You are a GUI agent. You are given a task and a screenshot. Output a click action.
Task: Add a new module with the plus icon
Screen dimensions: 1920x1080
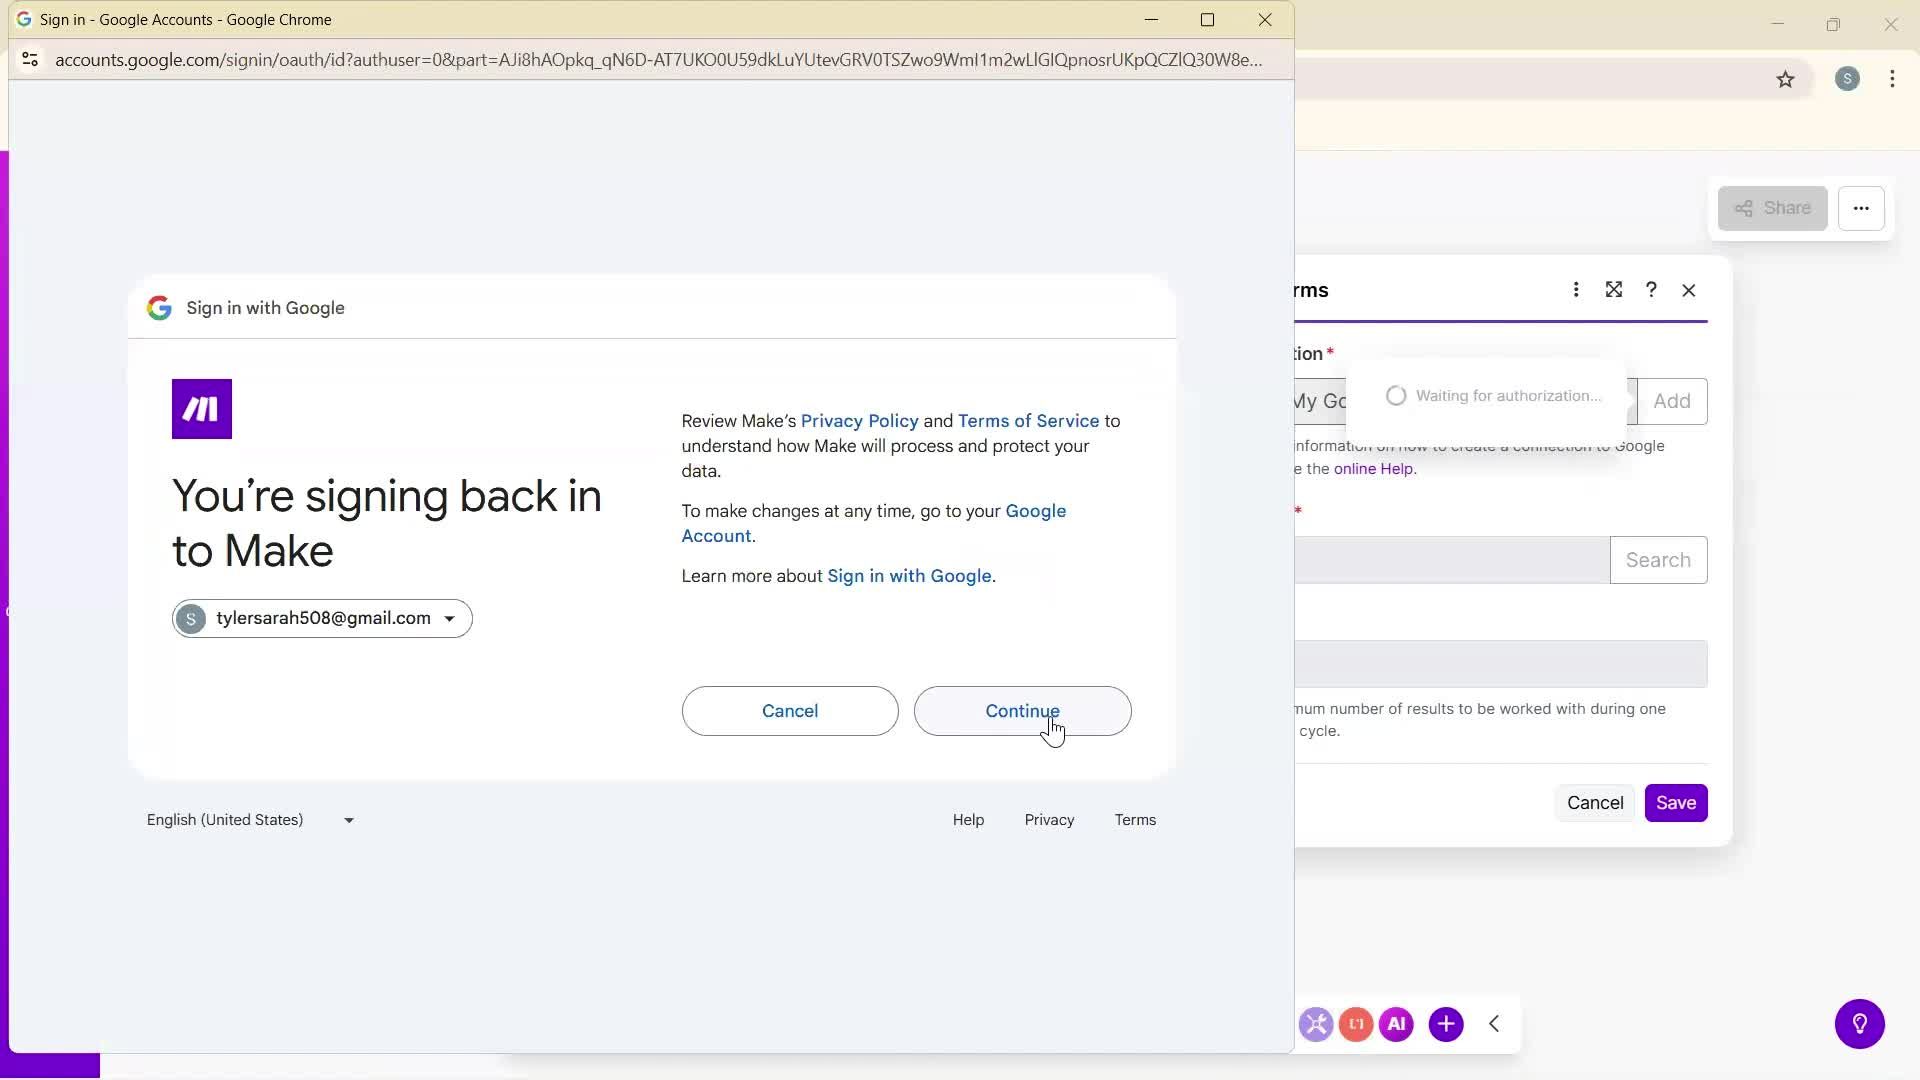coord(1447,1024)
